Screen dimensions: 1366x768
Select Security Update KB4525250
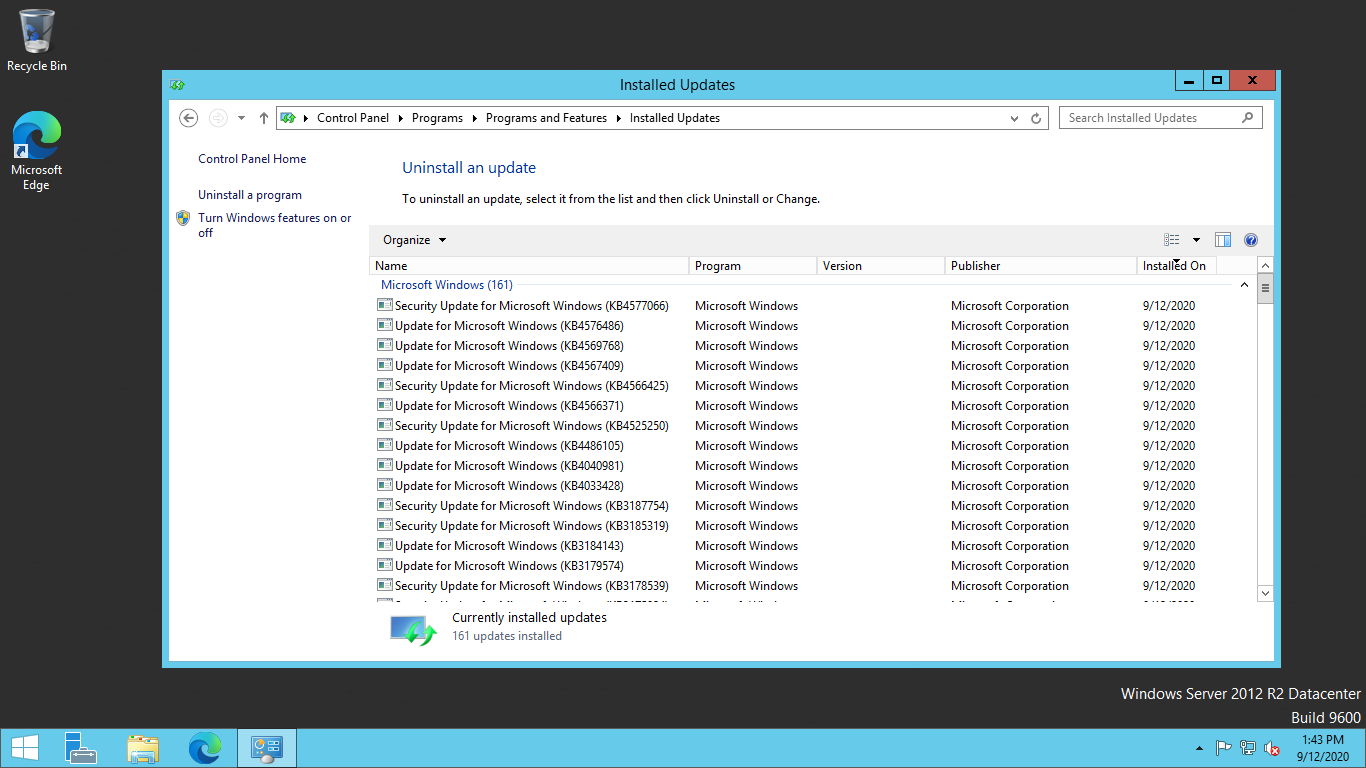pyautogui.click(x=812, y=426)
